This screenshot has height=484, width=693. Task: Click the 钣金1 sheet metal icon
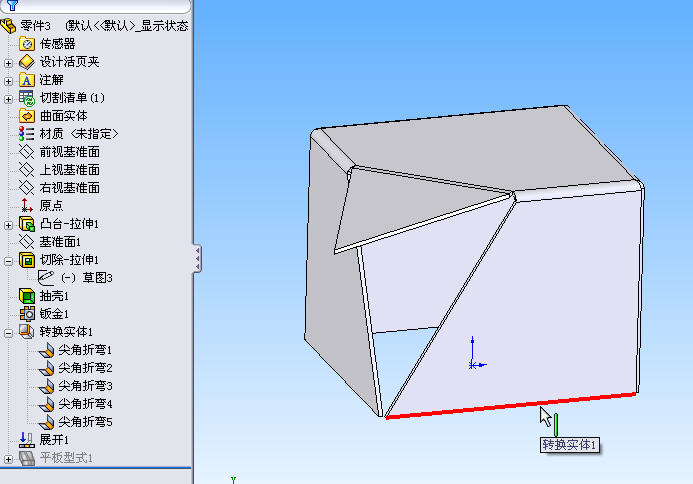pos(27,314)
